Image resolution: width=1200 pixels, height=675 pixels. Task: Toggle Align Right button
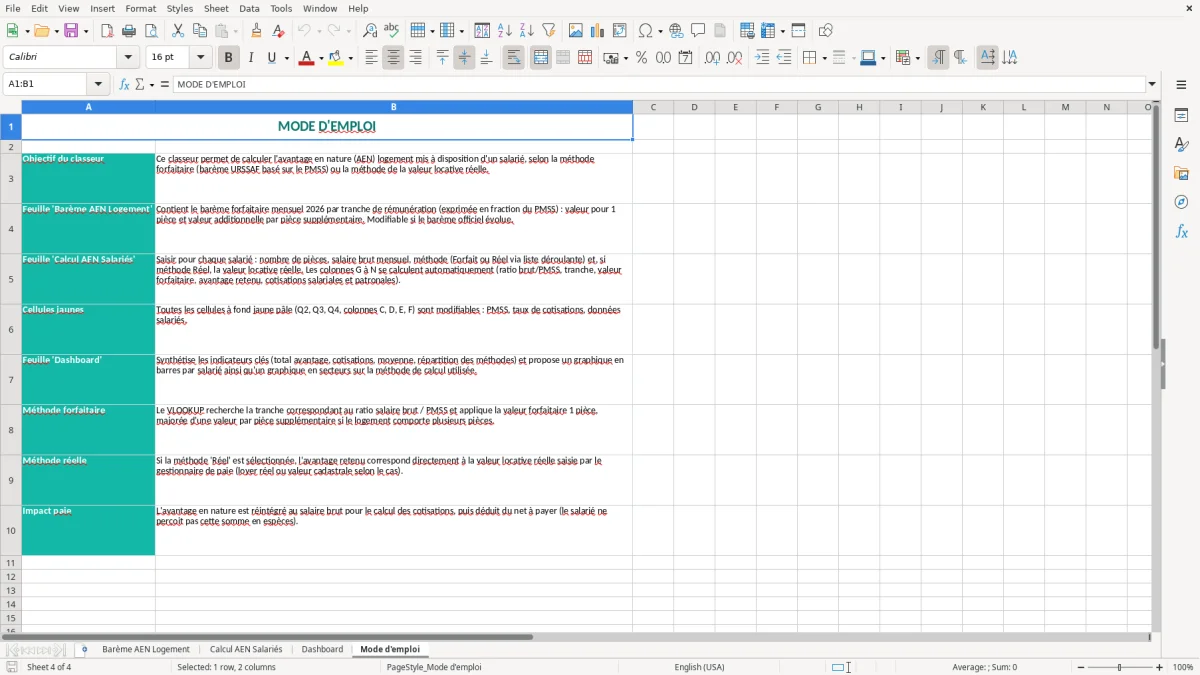(x=415, y=58)
